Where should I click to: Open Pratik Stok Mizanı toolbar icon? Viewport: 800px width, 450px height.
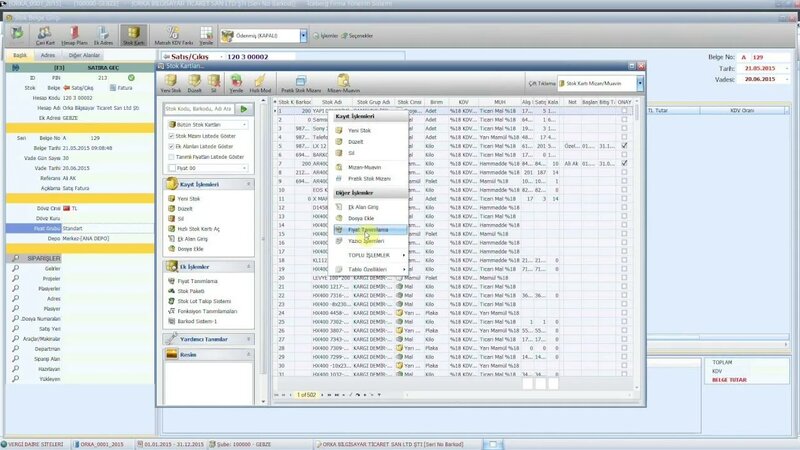pos(301,81)
